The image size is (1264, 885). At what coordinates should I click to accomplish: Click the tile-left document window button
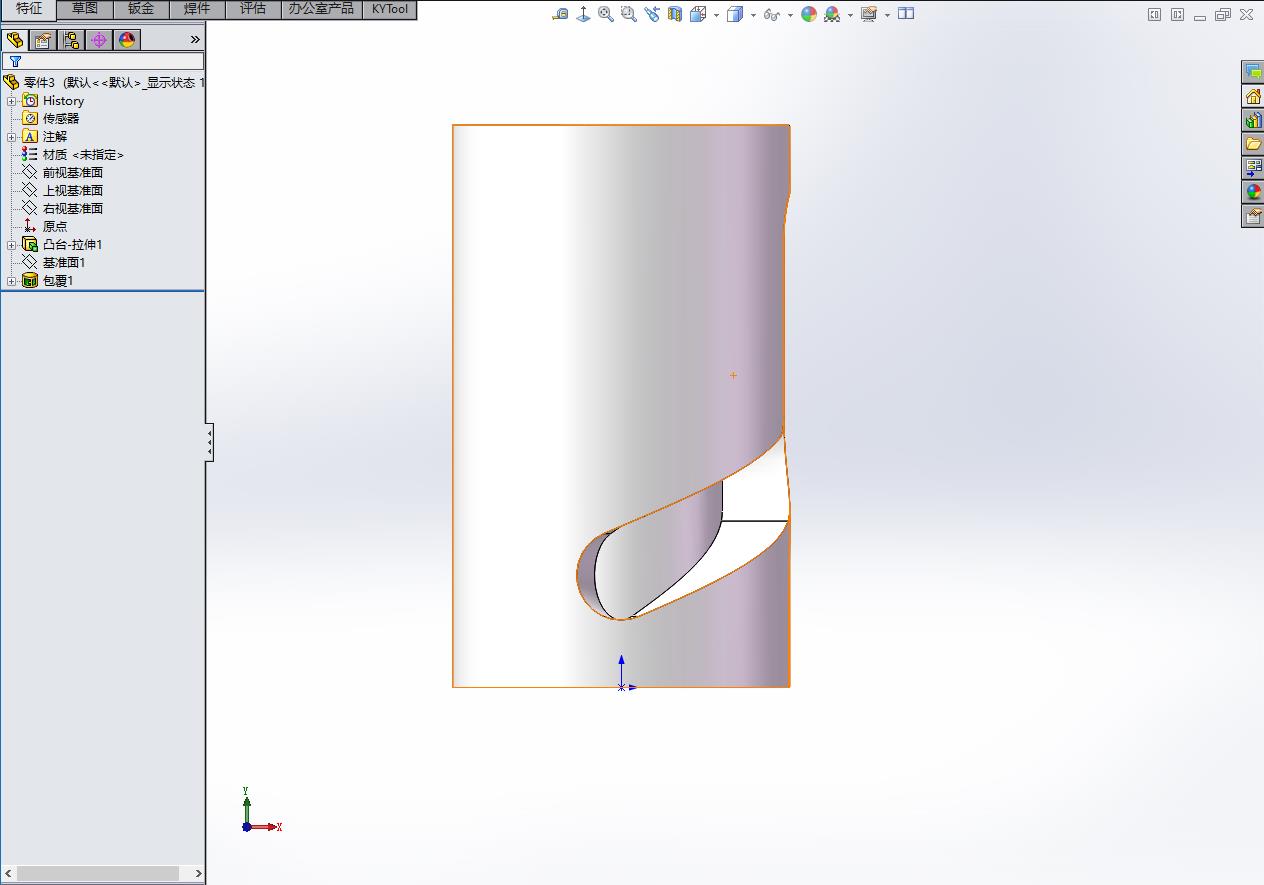1154,14
